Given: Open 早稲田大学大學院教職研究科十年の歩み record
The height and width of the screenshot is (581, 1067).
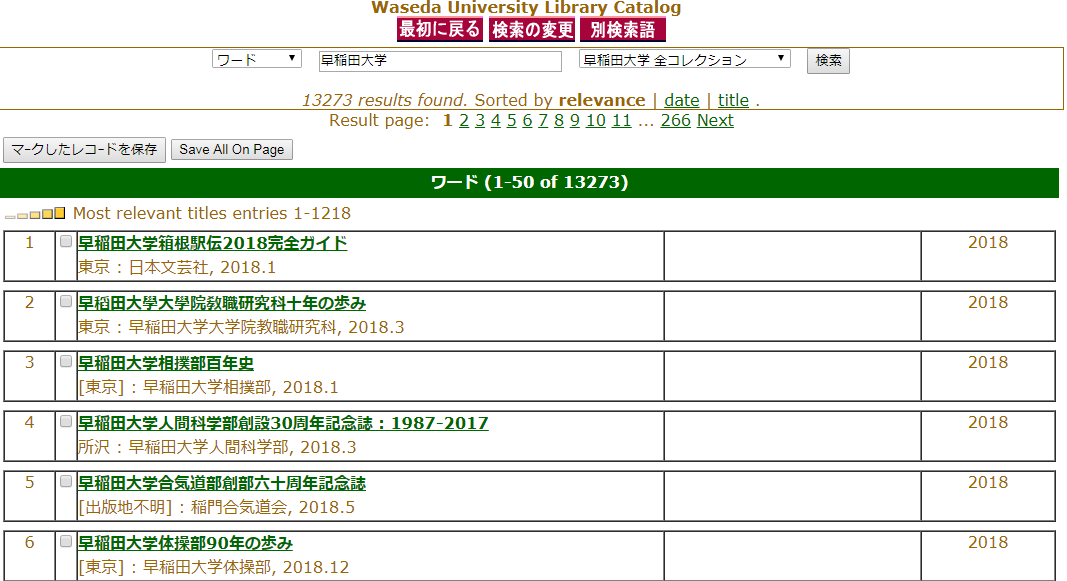Looking at the screenshot, I should [222, 303].
